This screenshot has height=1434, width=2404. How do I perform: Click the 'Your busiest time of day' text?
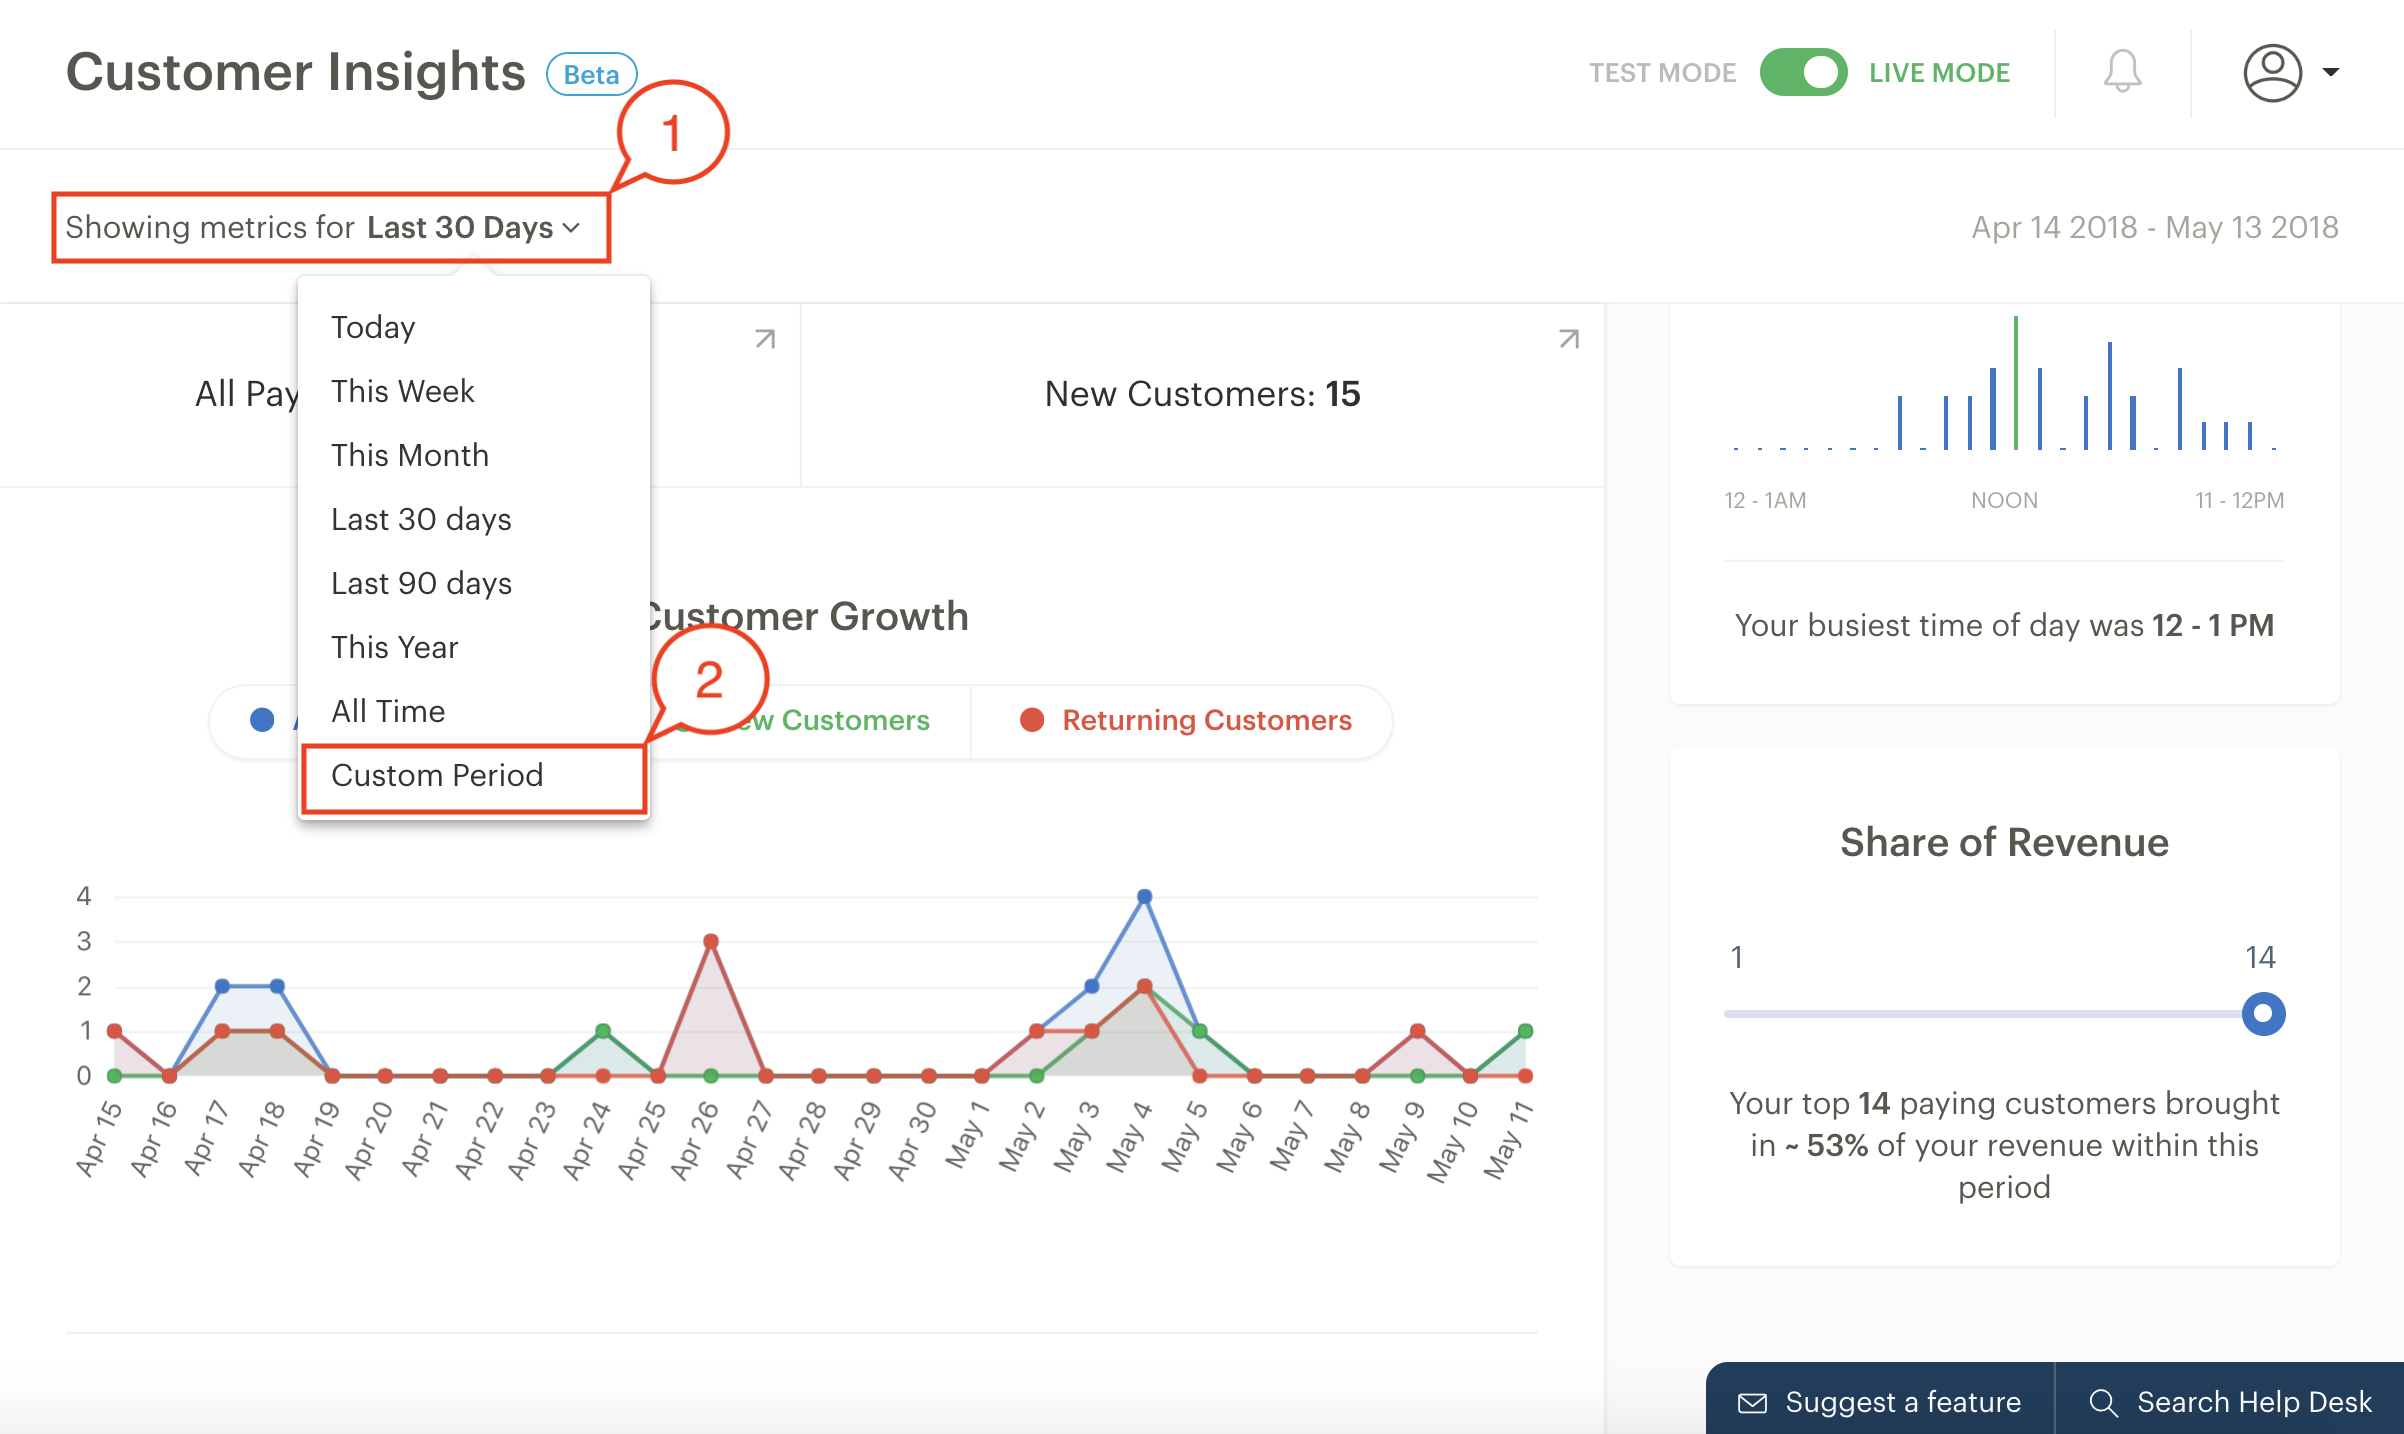[x=2004, y=625]
